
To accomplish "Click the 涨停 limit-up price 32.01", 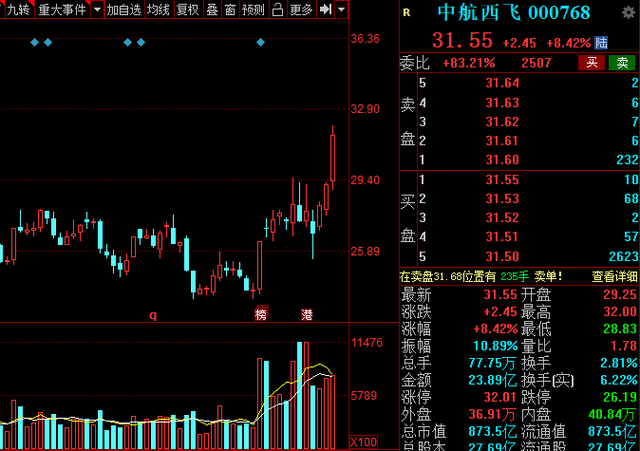I will coord(501,397).
